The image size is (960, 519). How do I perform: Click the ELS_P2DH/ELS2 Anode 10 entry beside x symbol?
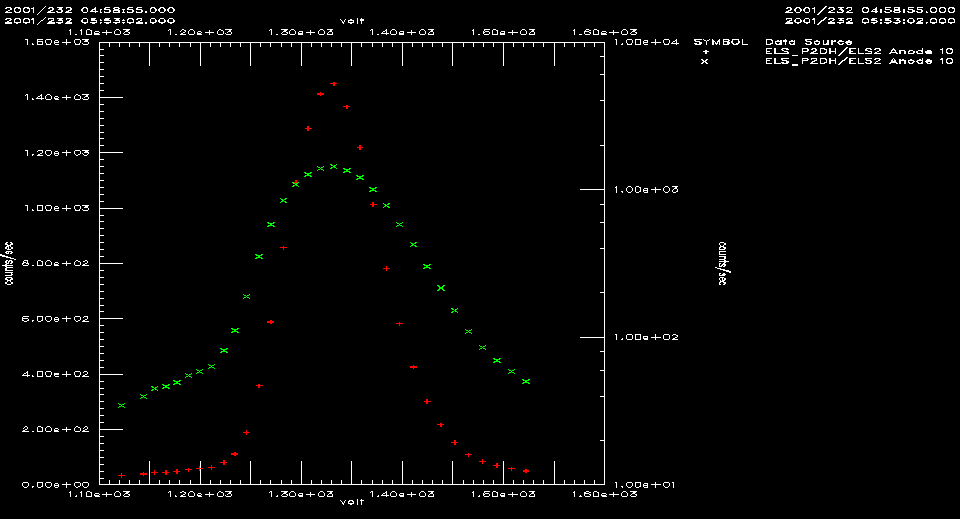click(x=859, y=61)
